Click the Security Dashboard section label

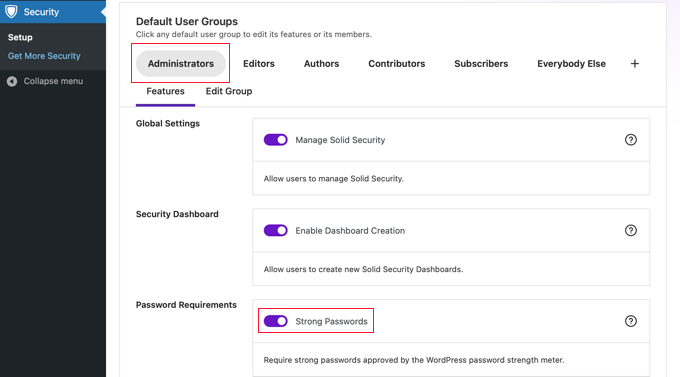[x=177, y=214]
